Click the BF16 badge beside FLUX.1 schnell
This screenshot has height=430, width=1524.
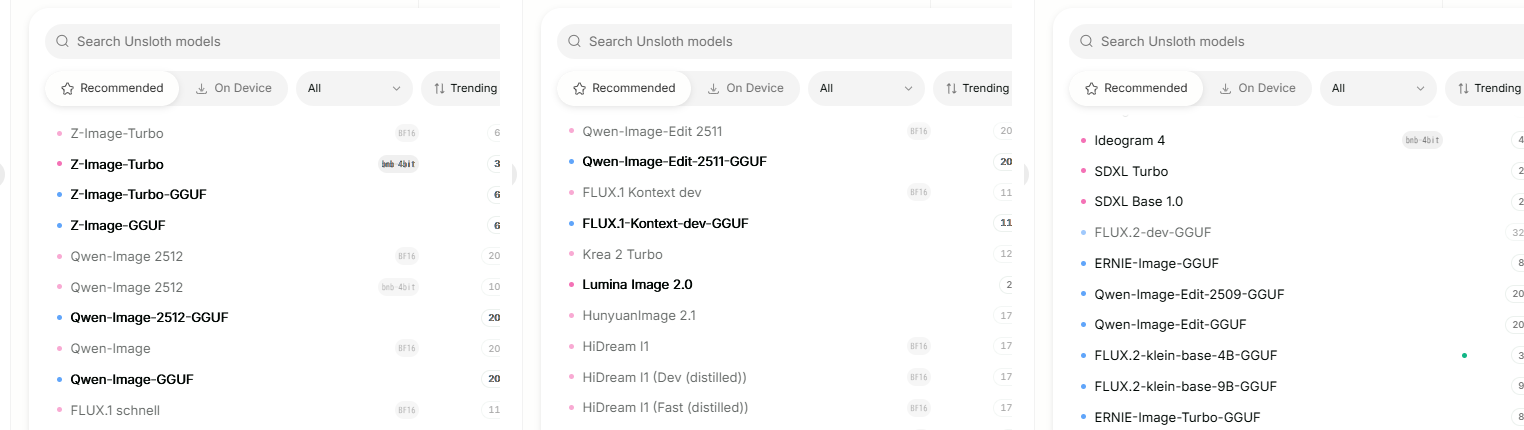[406, 410]
